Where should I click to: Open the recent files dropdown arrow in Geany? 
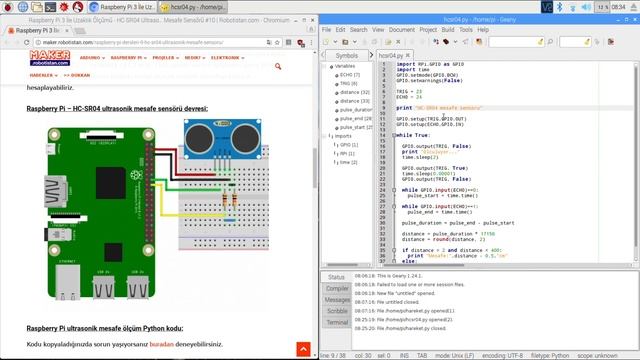pos(354,42)
